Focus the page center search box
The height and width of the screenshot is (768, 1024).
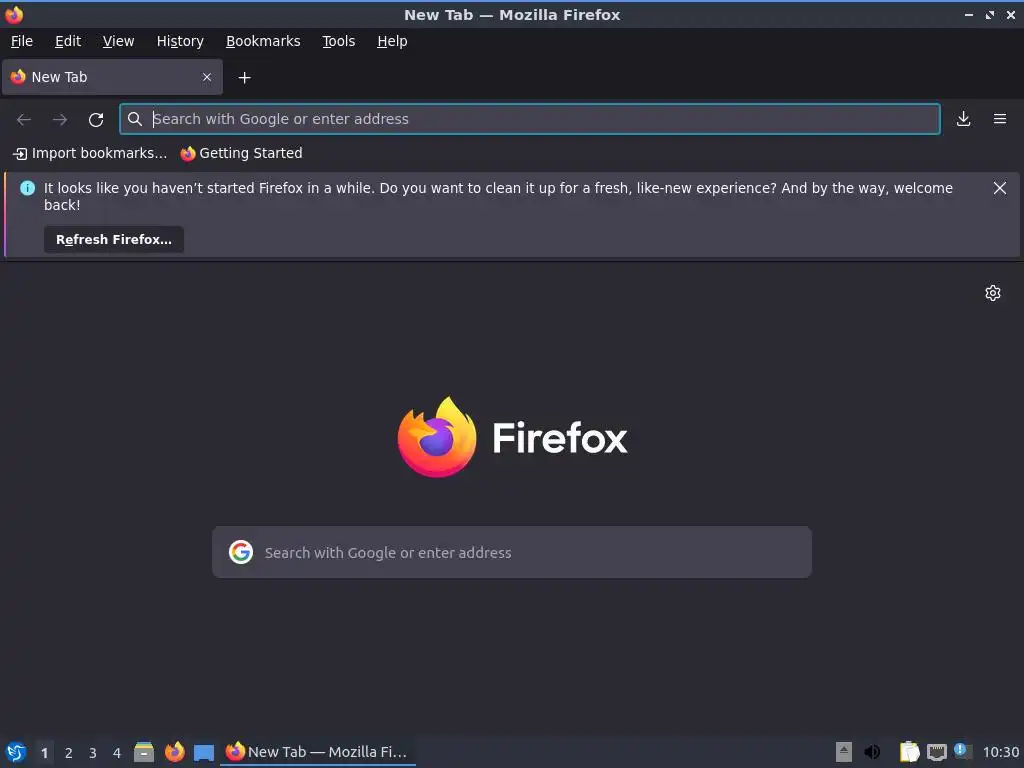tap(512, 552)
